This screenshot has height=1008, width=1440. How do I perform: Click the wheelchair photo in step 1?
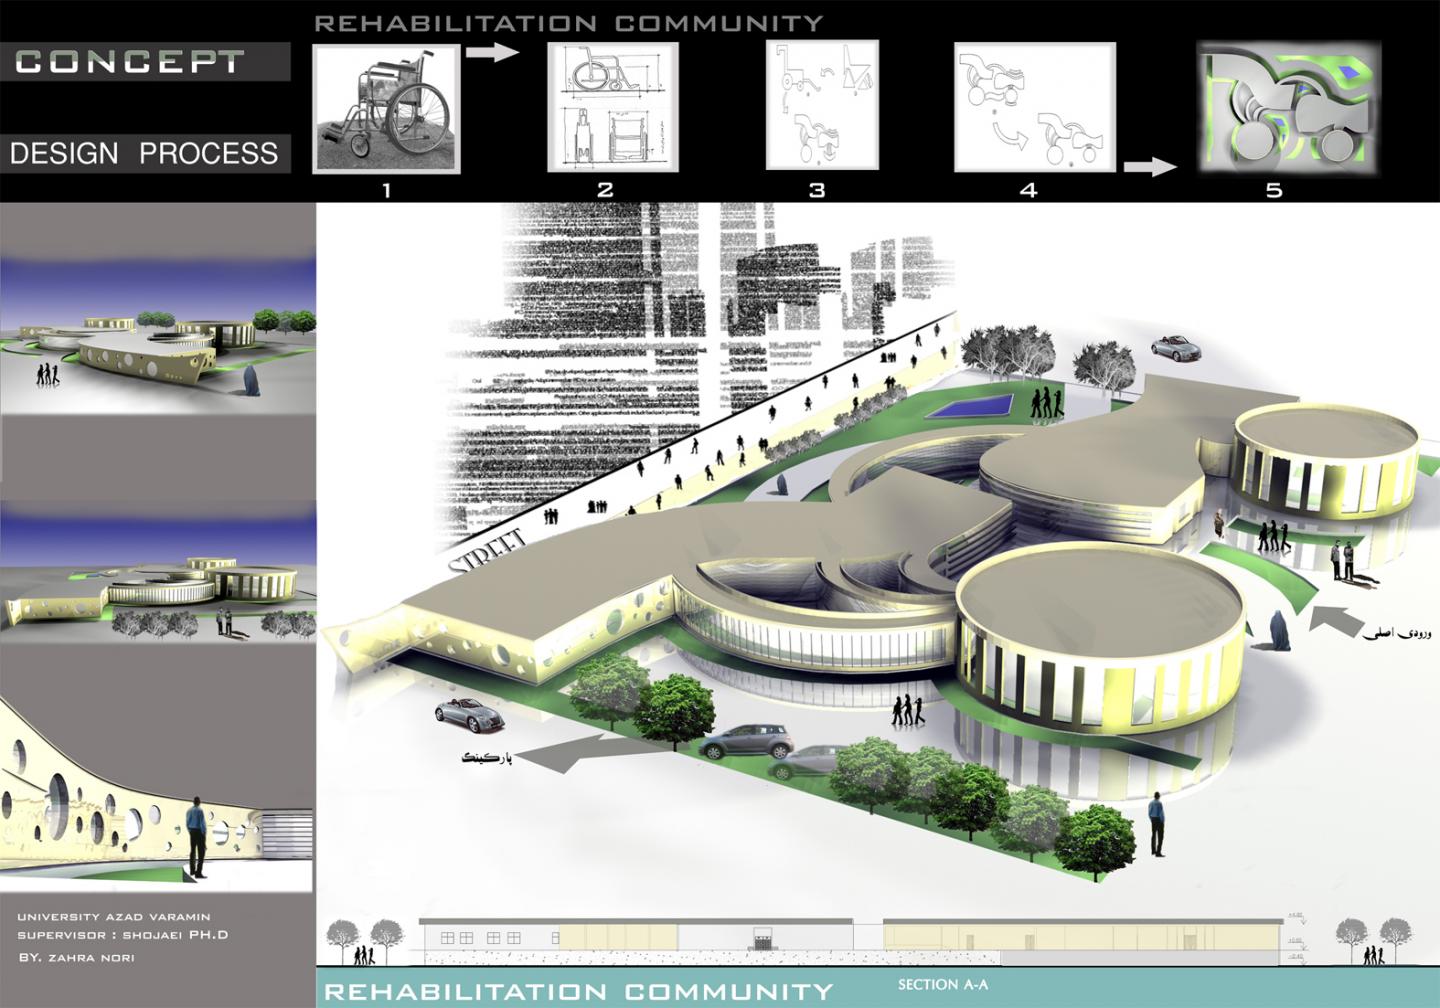click(x=387, y=108)
